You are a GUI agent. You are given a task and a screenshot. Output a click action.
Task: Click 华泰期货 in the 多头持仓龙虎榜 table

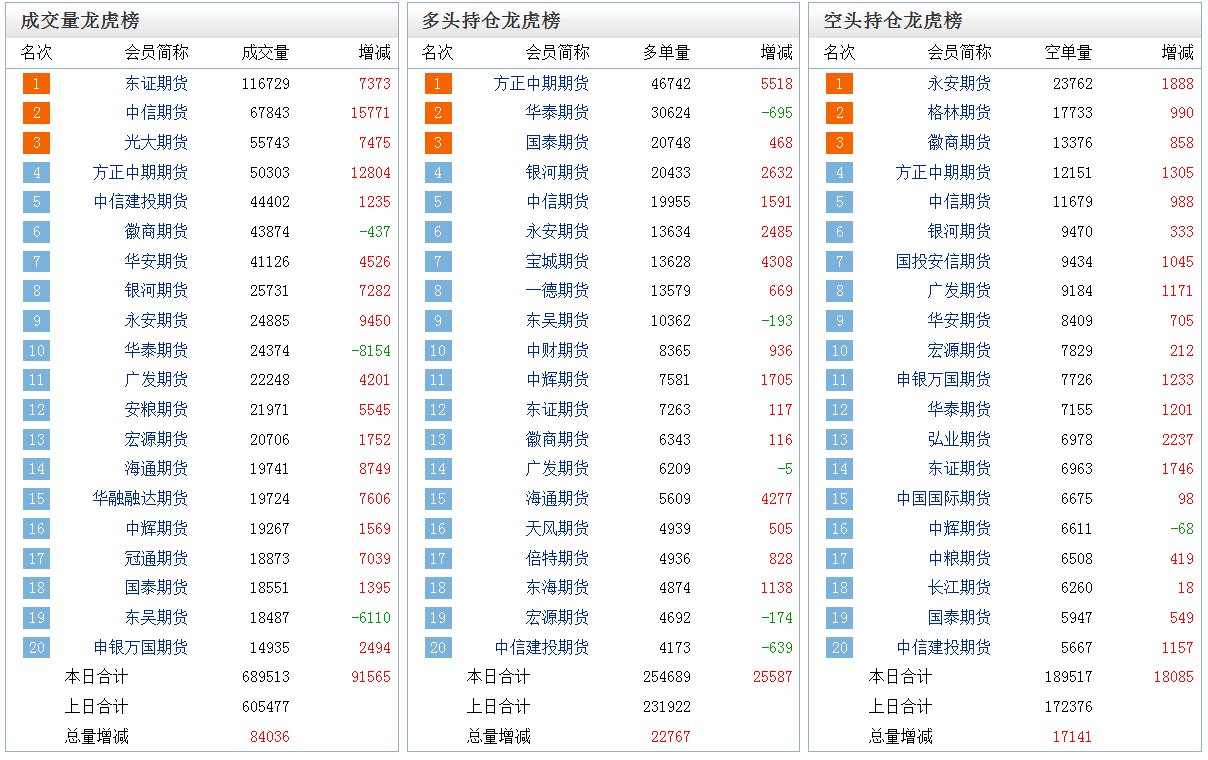coord(558,113)
